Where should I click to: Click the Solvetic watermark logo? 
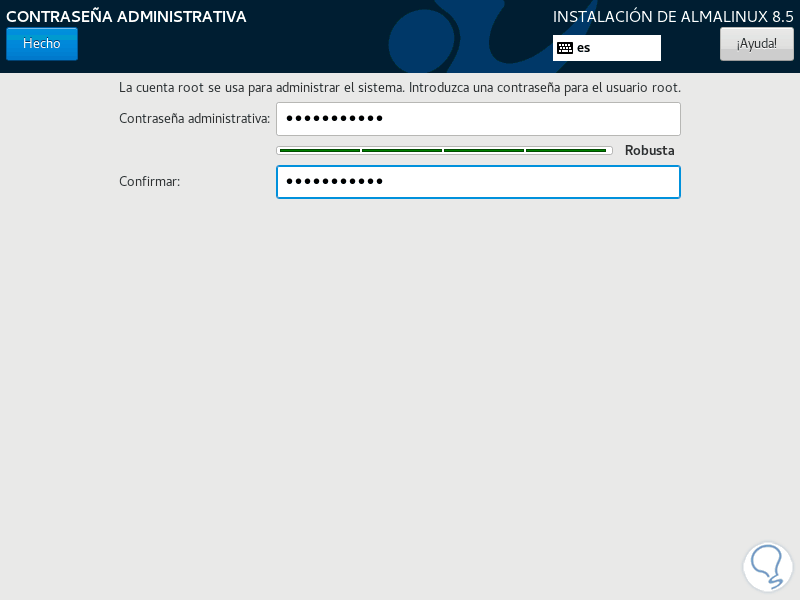tap(767, 566)
